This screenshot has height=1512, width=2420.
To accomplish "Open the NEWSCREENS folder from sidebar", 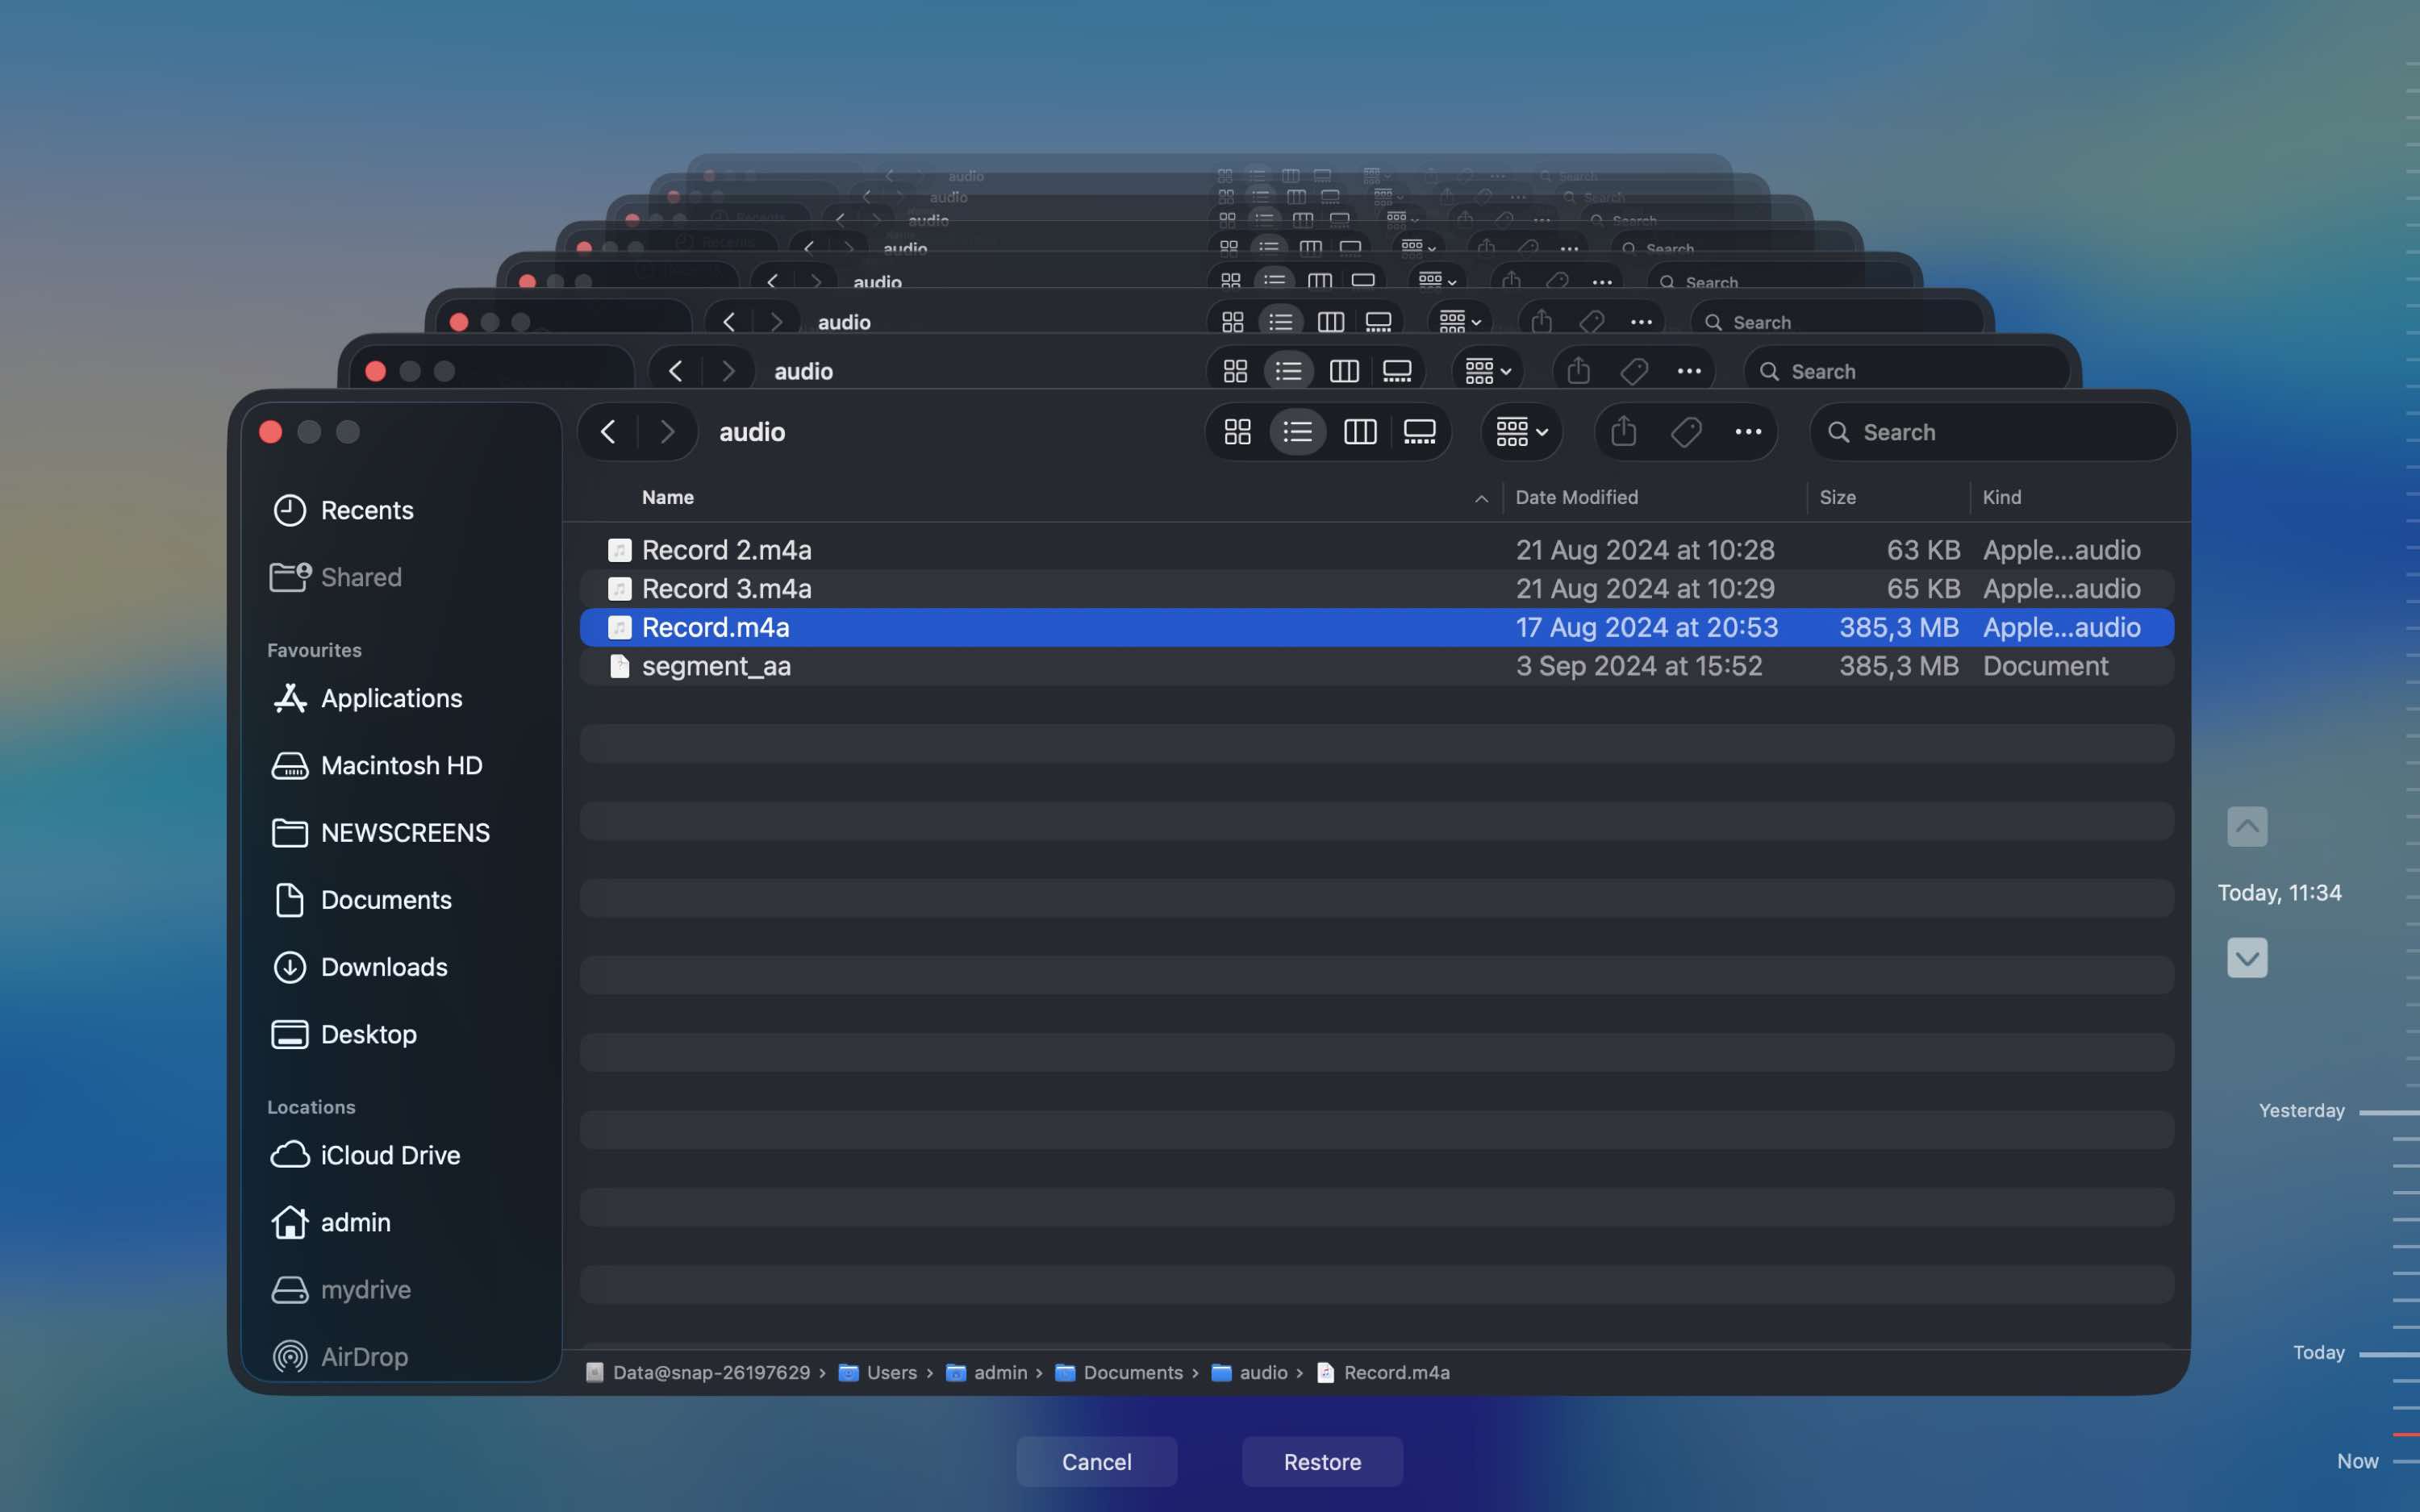I will coord(405,832).
